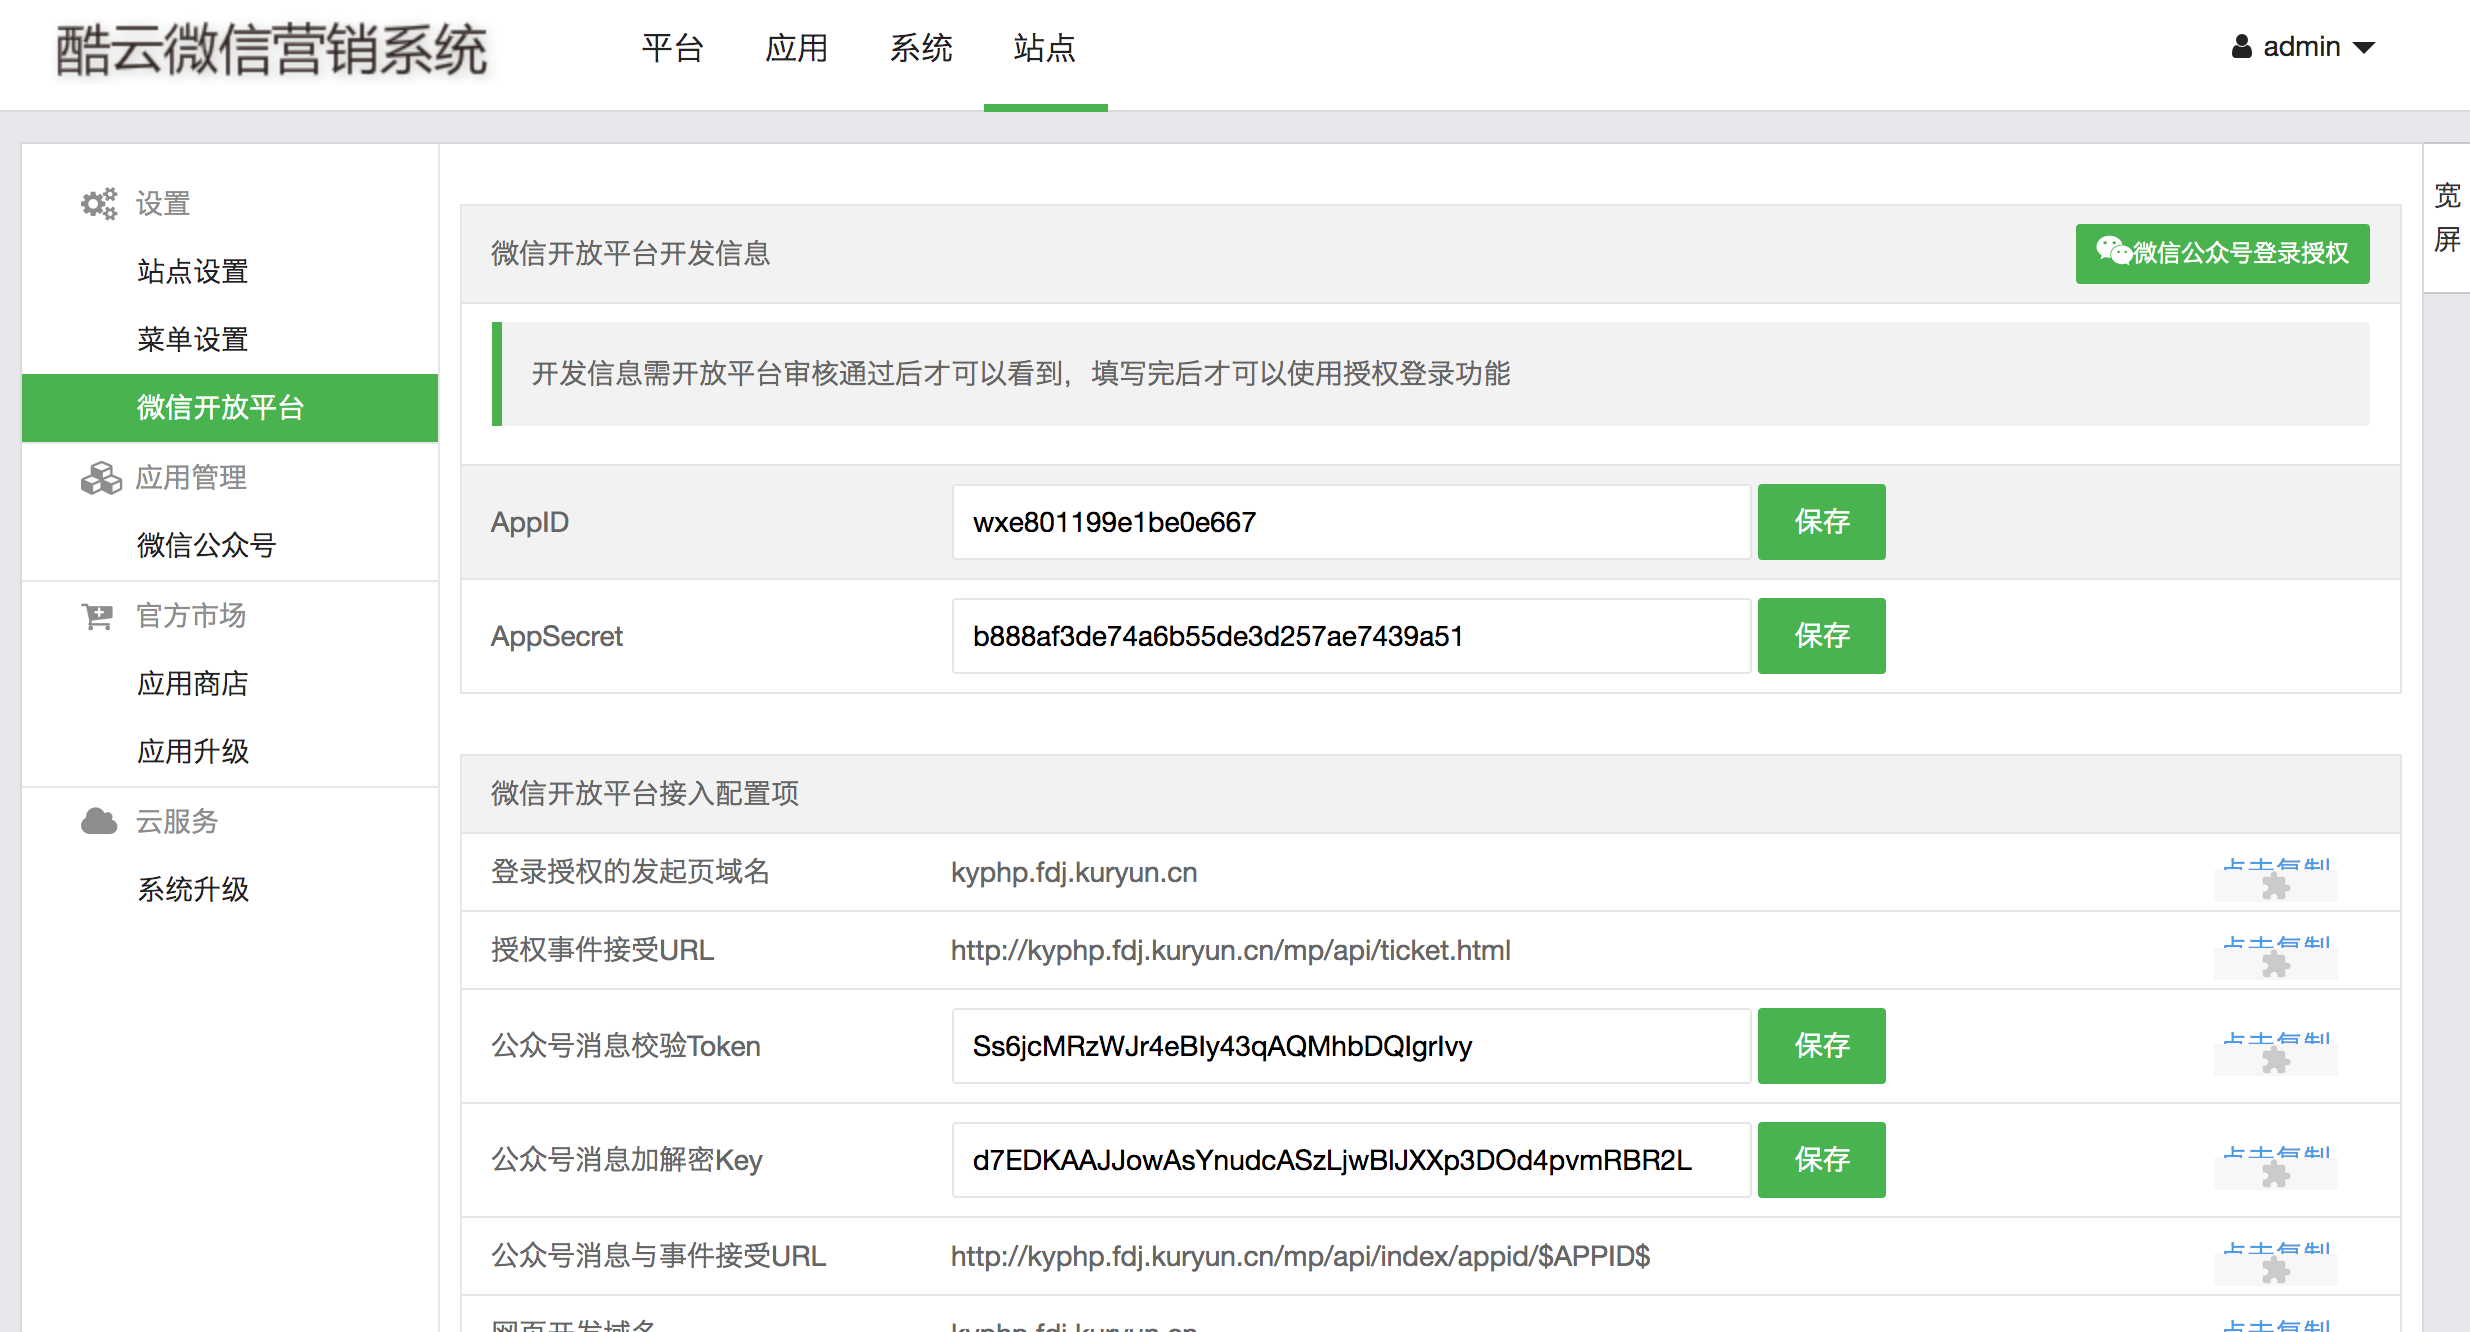Click the 登录授权的发起页域名 row label
The height and width of the screenshot is (1332, 2470).
(630, 872)
